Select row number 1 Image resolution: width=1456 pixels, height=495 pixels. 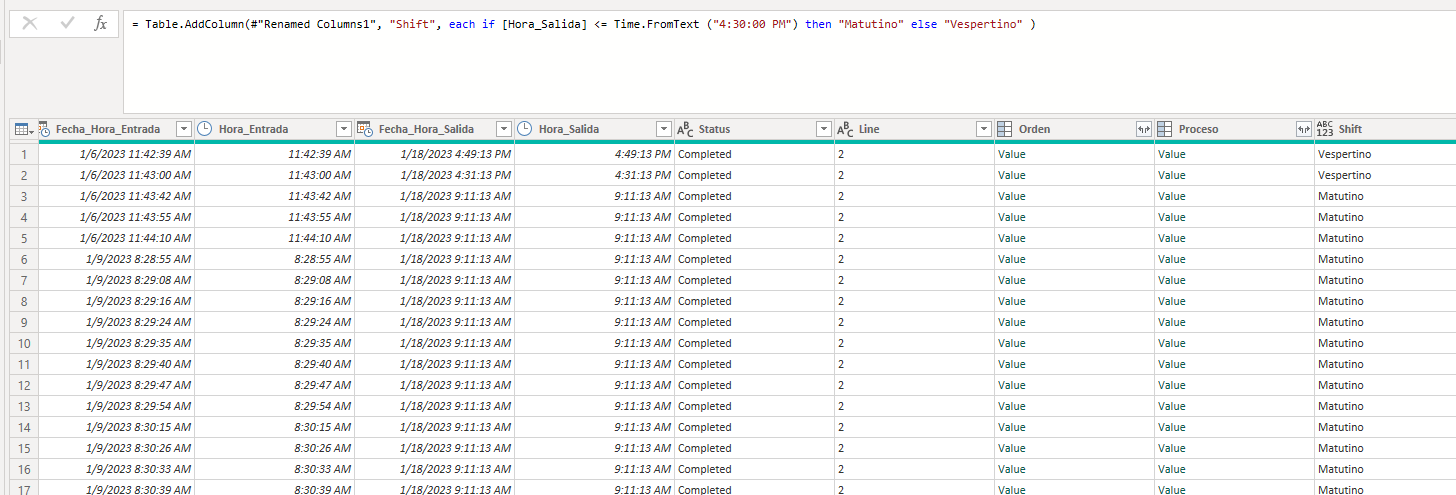click(x=24, y=154)
